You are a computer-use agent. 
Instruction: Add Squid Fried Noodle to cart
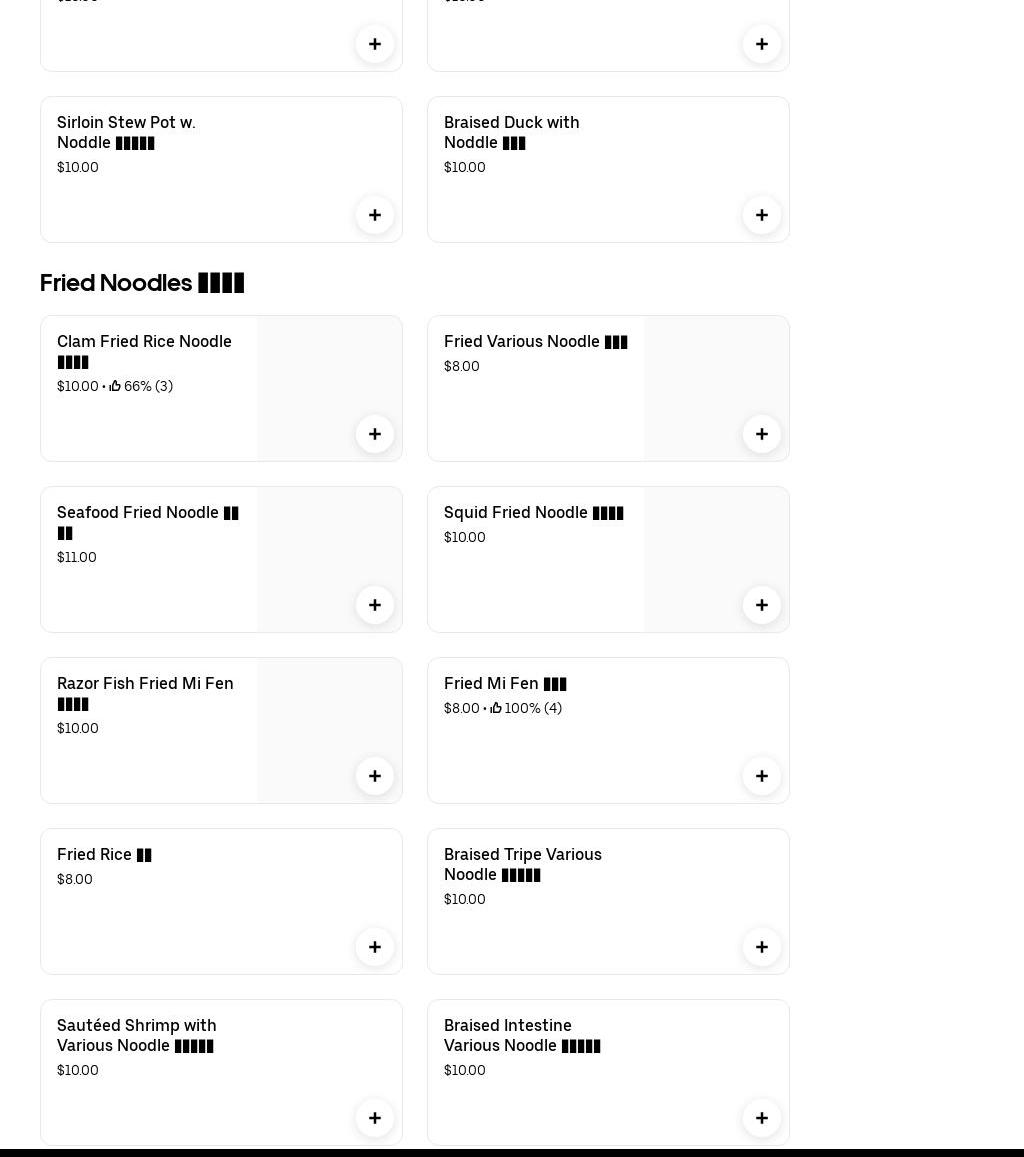(x=762, y=605)
